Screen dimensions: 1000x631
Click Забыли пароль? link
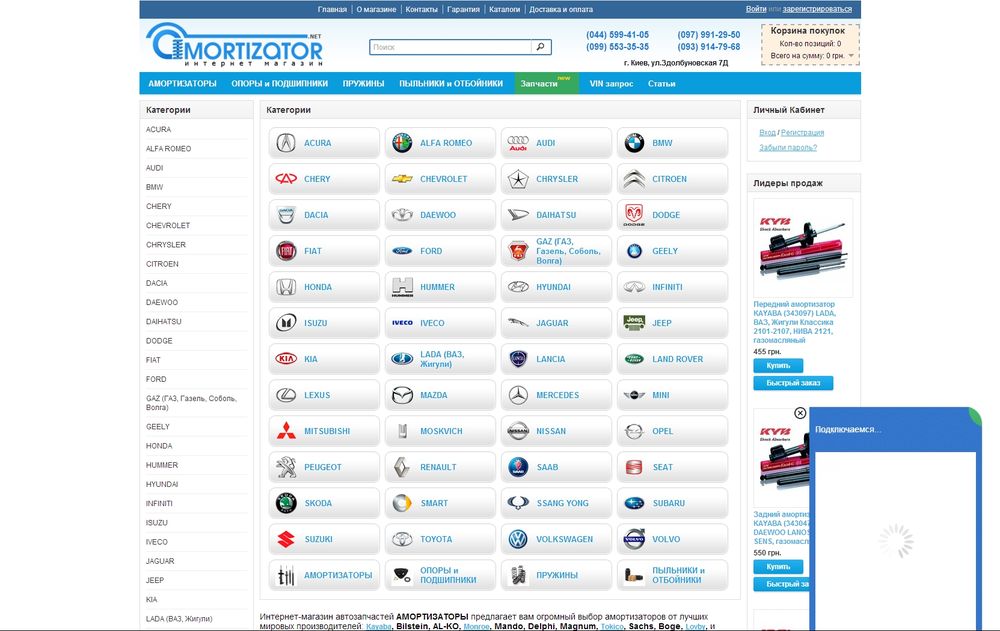788,147
